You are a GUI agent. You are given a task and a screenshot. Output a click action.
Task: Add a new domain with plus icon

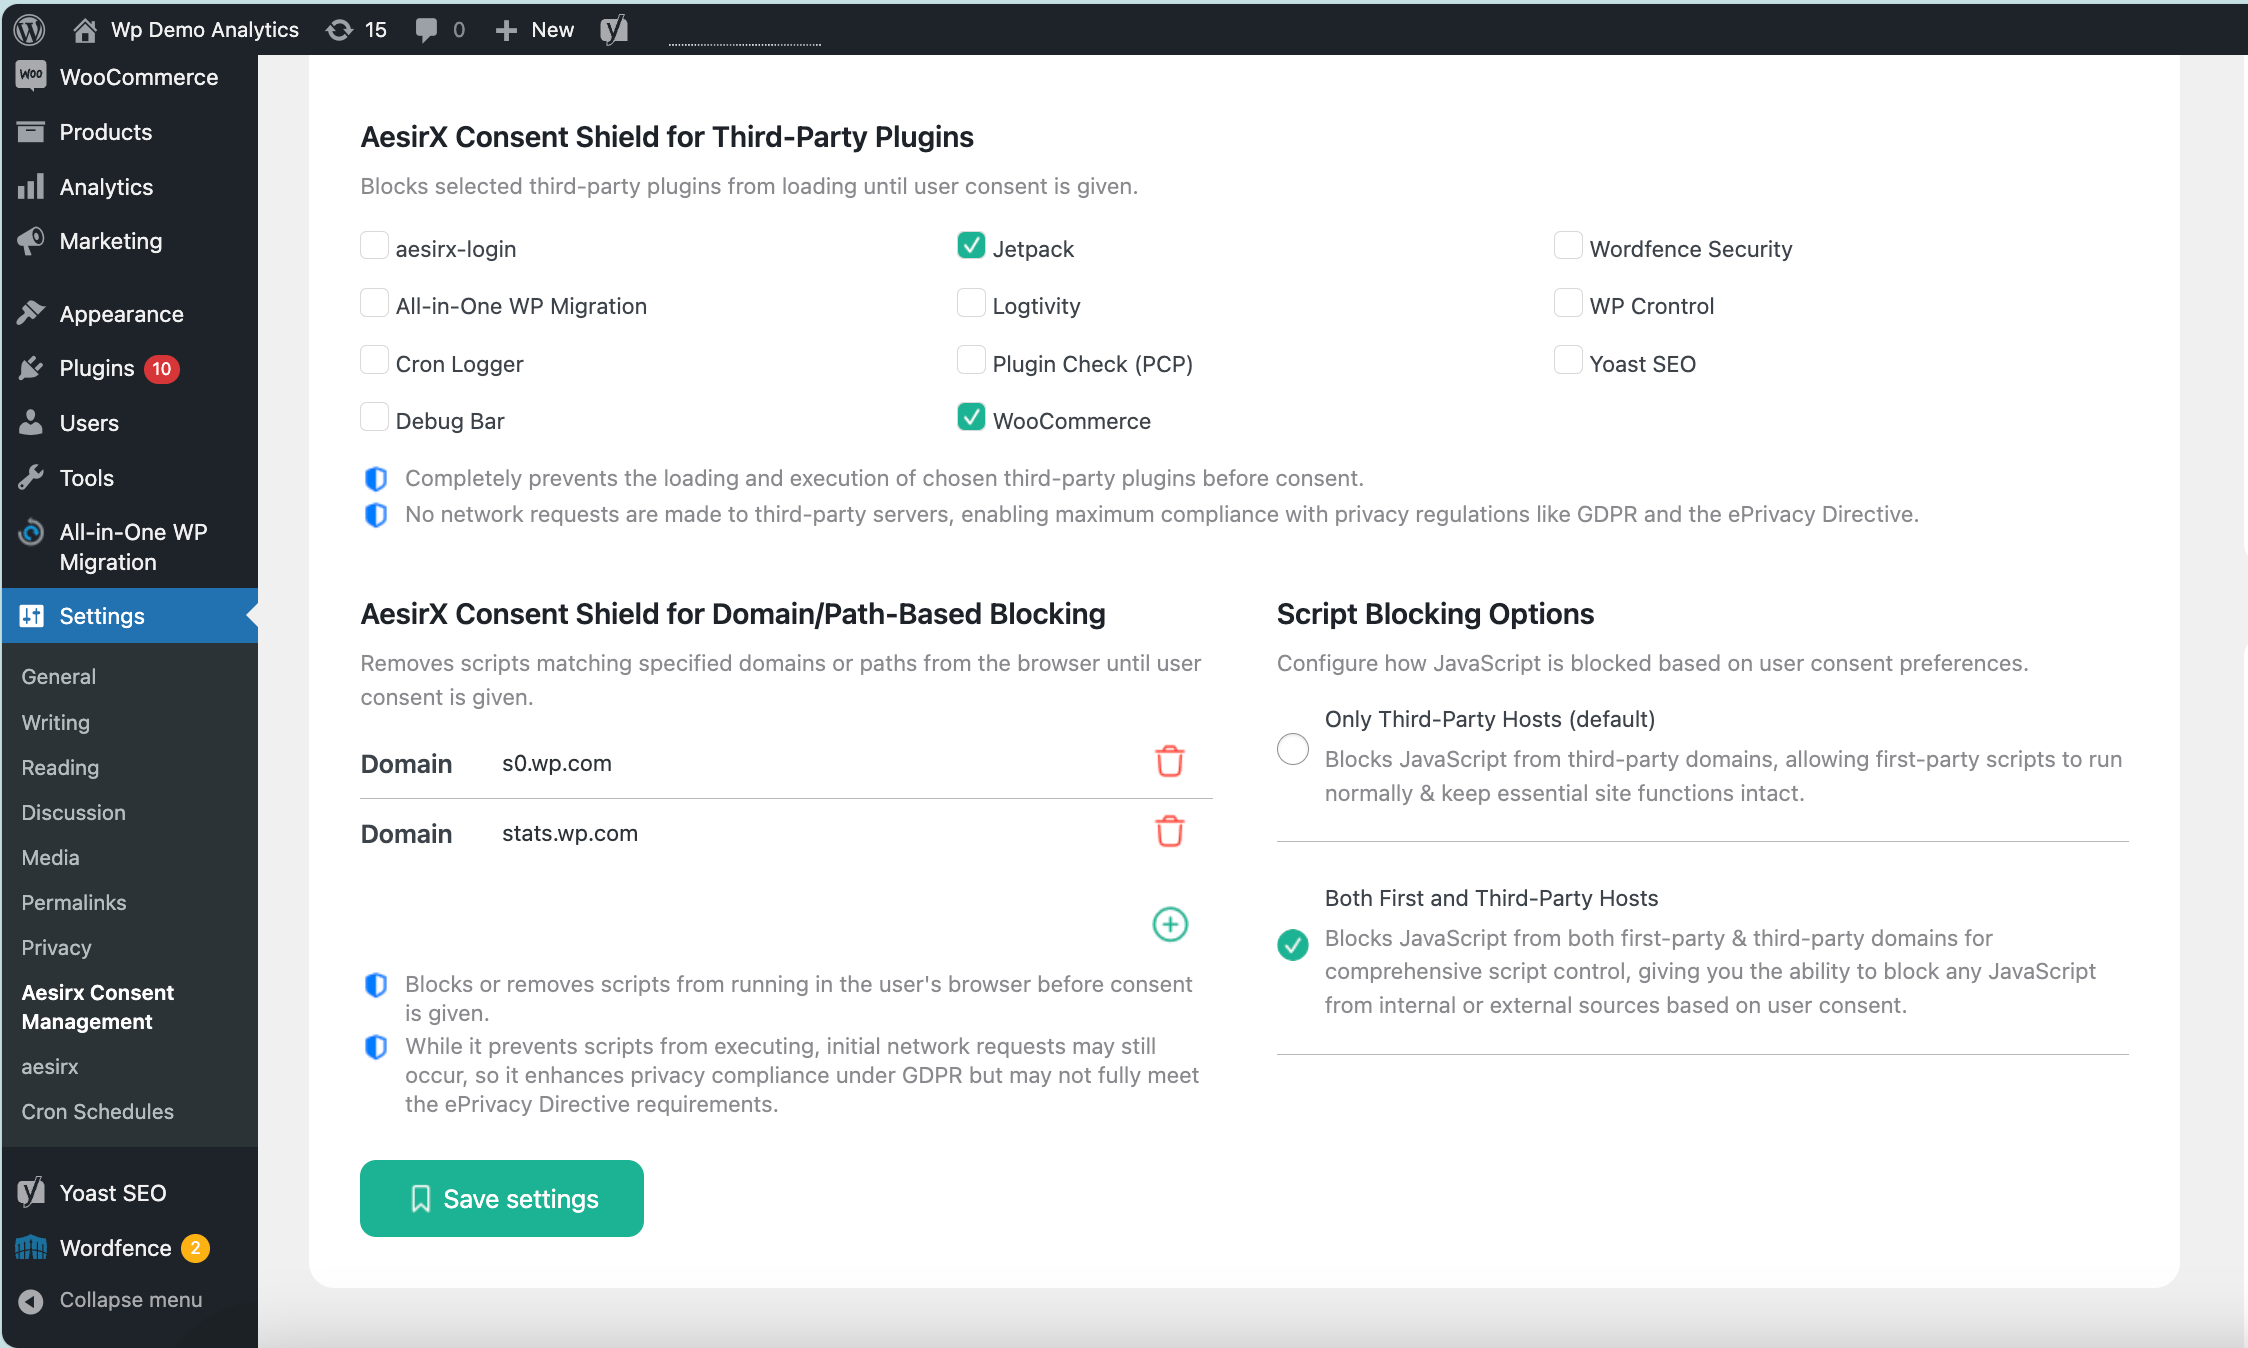pyautogui.click(x=1170, y=924)
